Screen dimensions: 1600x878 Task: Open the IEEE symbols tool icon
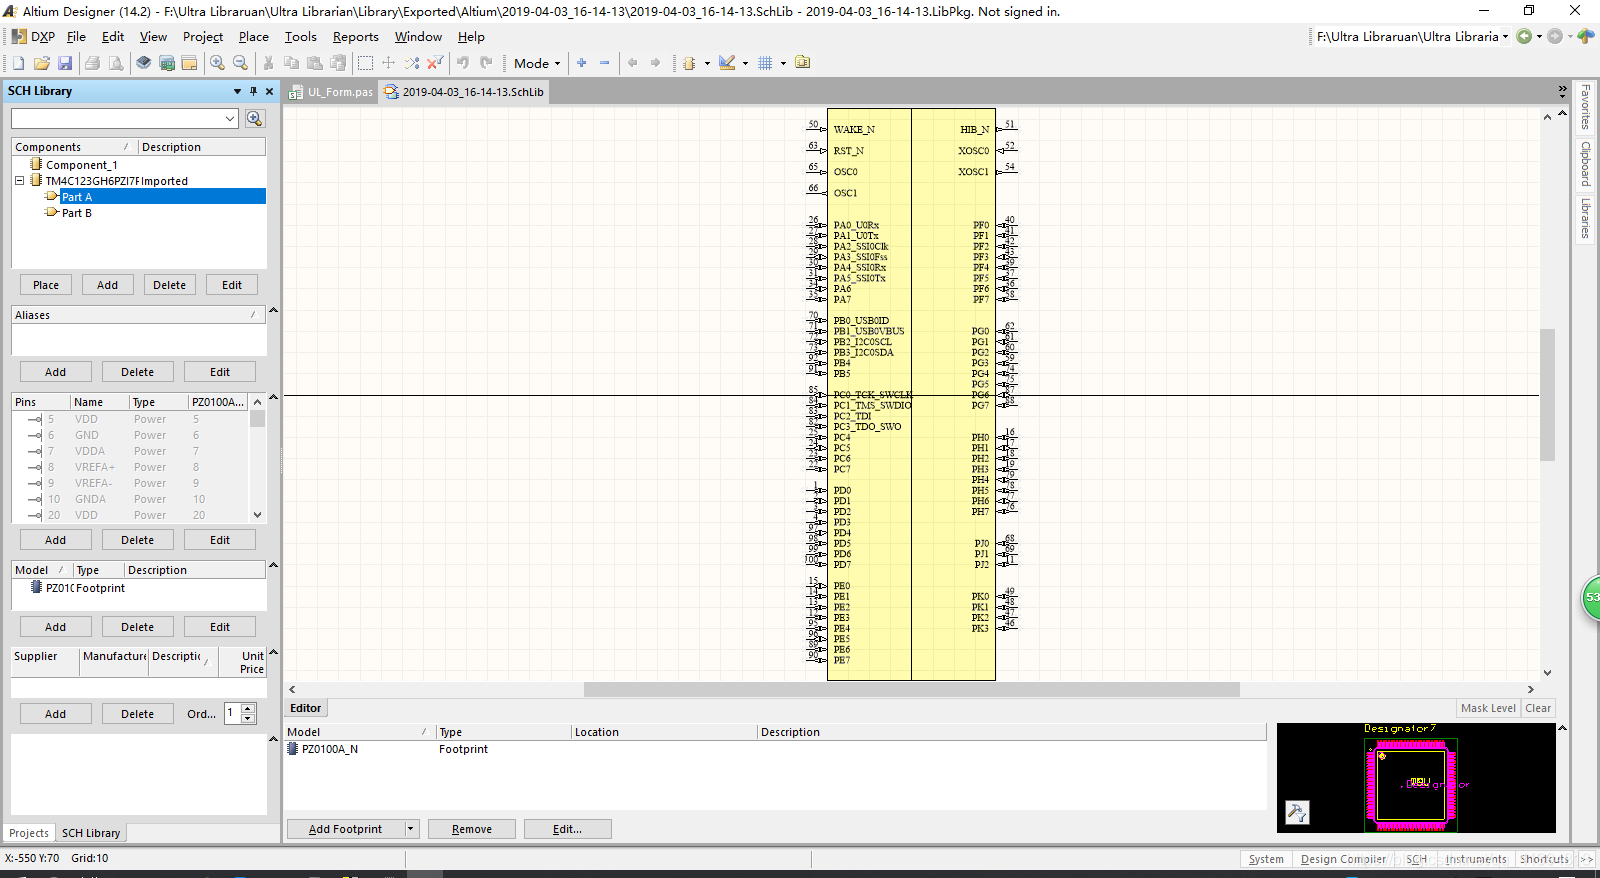tap(689, 63)
